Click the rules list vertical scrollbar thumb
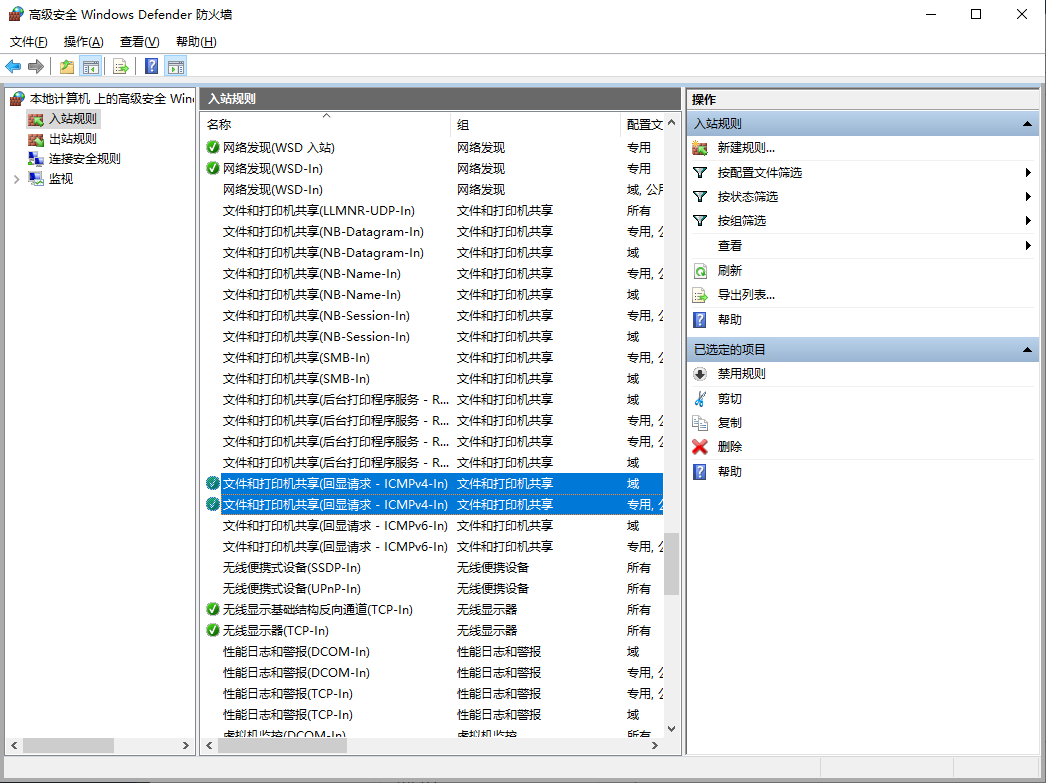Viewport: 1046px width, 783px height. 672,564
